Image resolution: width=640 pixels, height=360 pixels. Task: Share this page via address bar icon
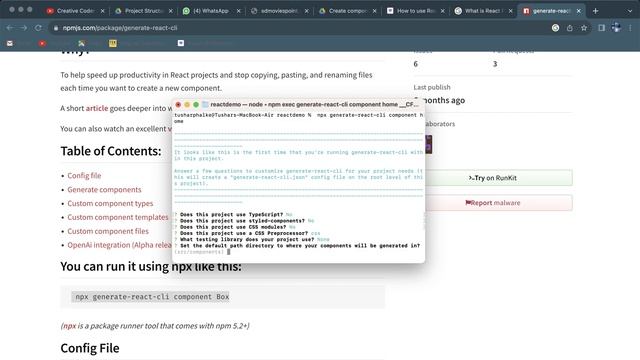point(570,28)
